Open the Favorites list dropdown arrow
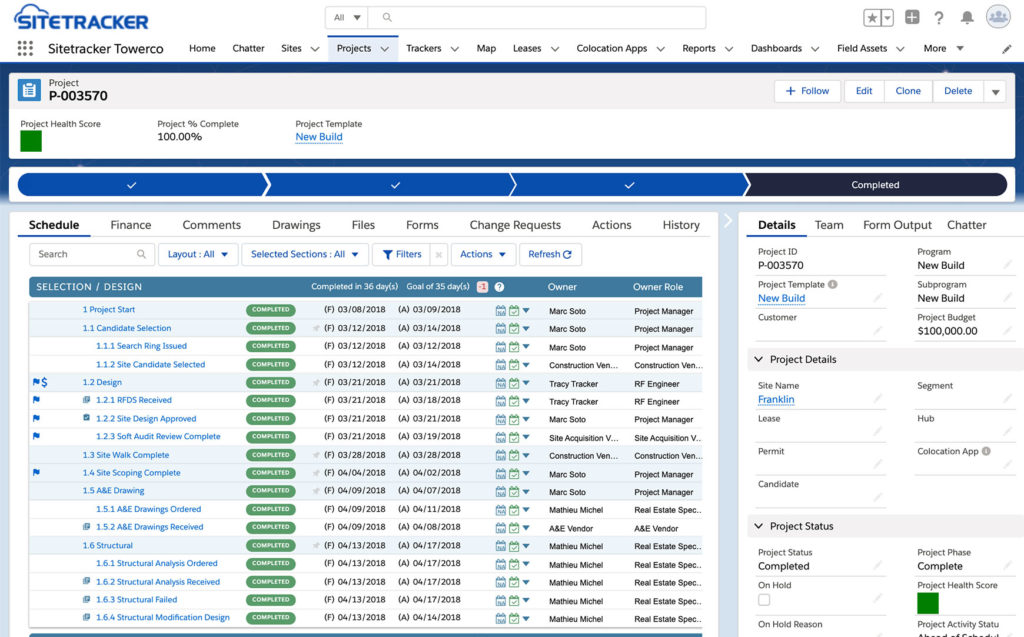Image resolution: width=1024 pixels, height=637 pixels. [888, 18]
